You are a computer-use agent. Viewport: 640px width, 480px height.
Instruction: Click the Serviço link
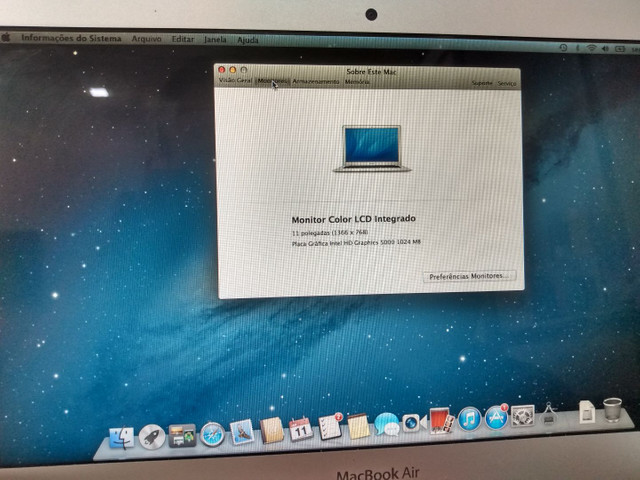pos(507,83)
